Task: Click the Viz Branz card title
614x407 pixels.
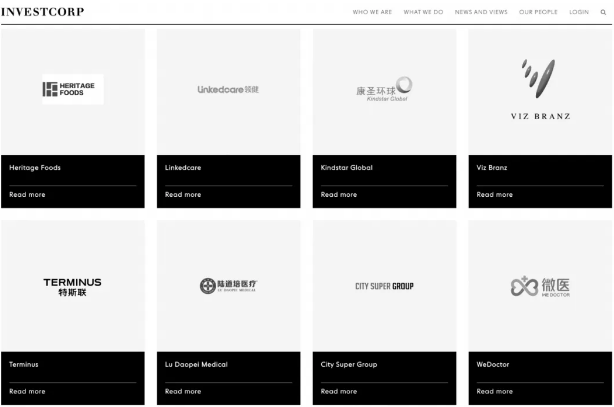Action: (x=492, y=168)
